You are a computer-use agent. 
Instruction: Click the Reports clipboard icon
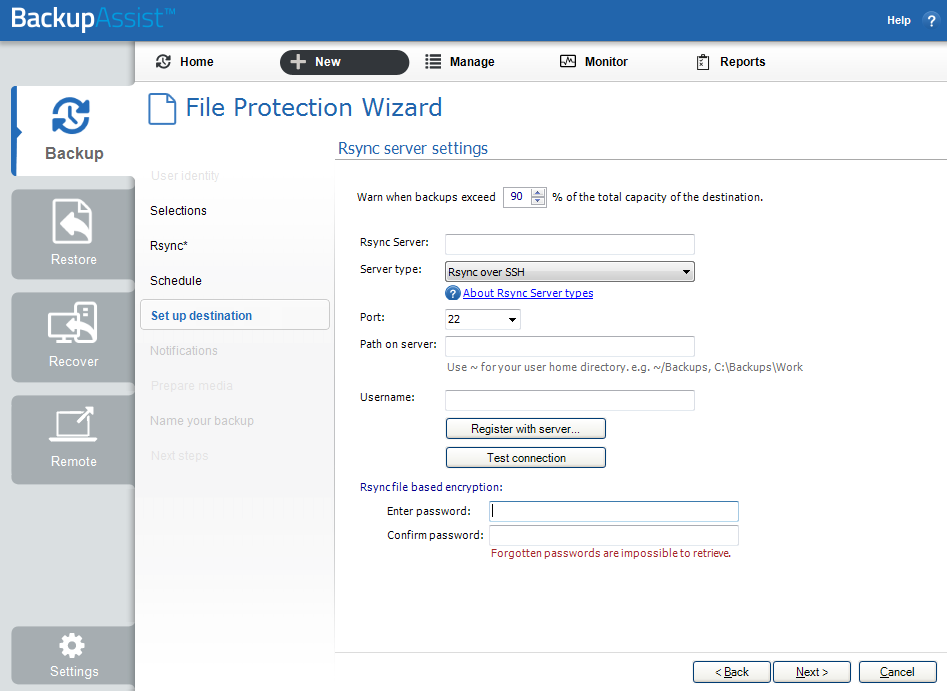pos(703,62)
